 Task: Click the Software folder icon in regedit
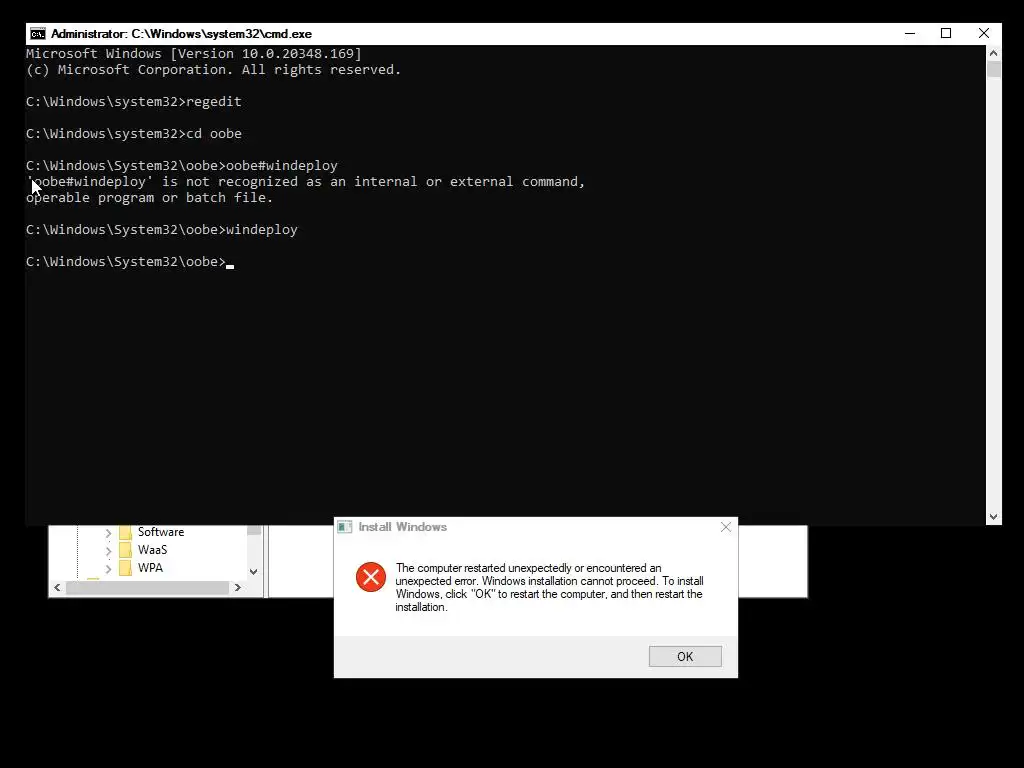point(125,532)
